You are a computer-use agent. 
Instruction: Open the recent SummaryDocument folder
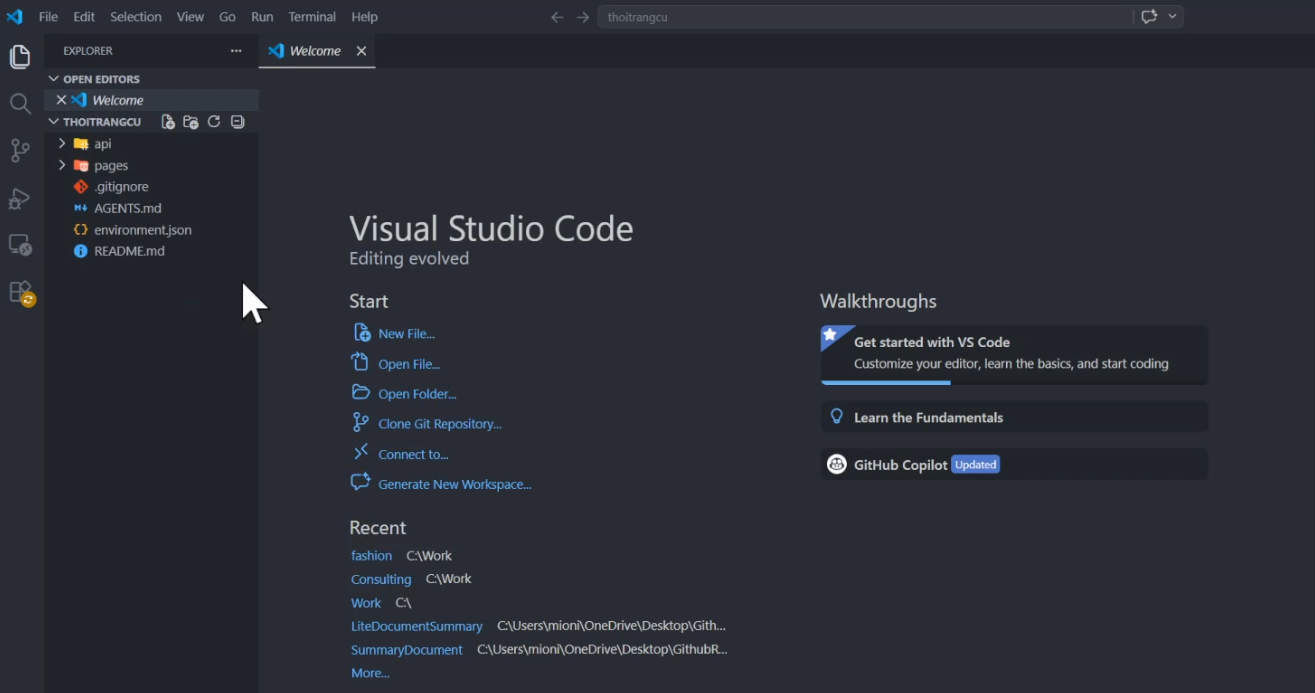(x=407, y=650)
